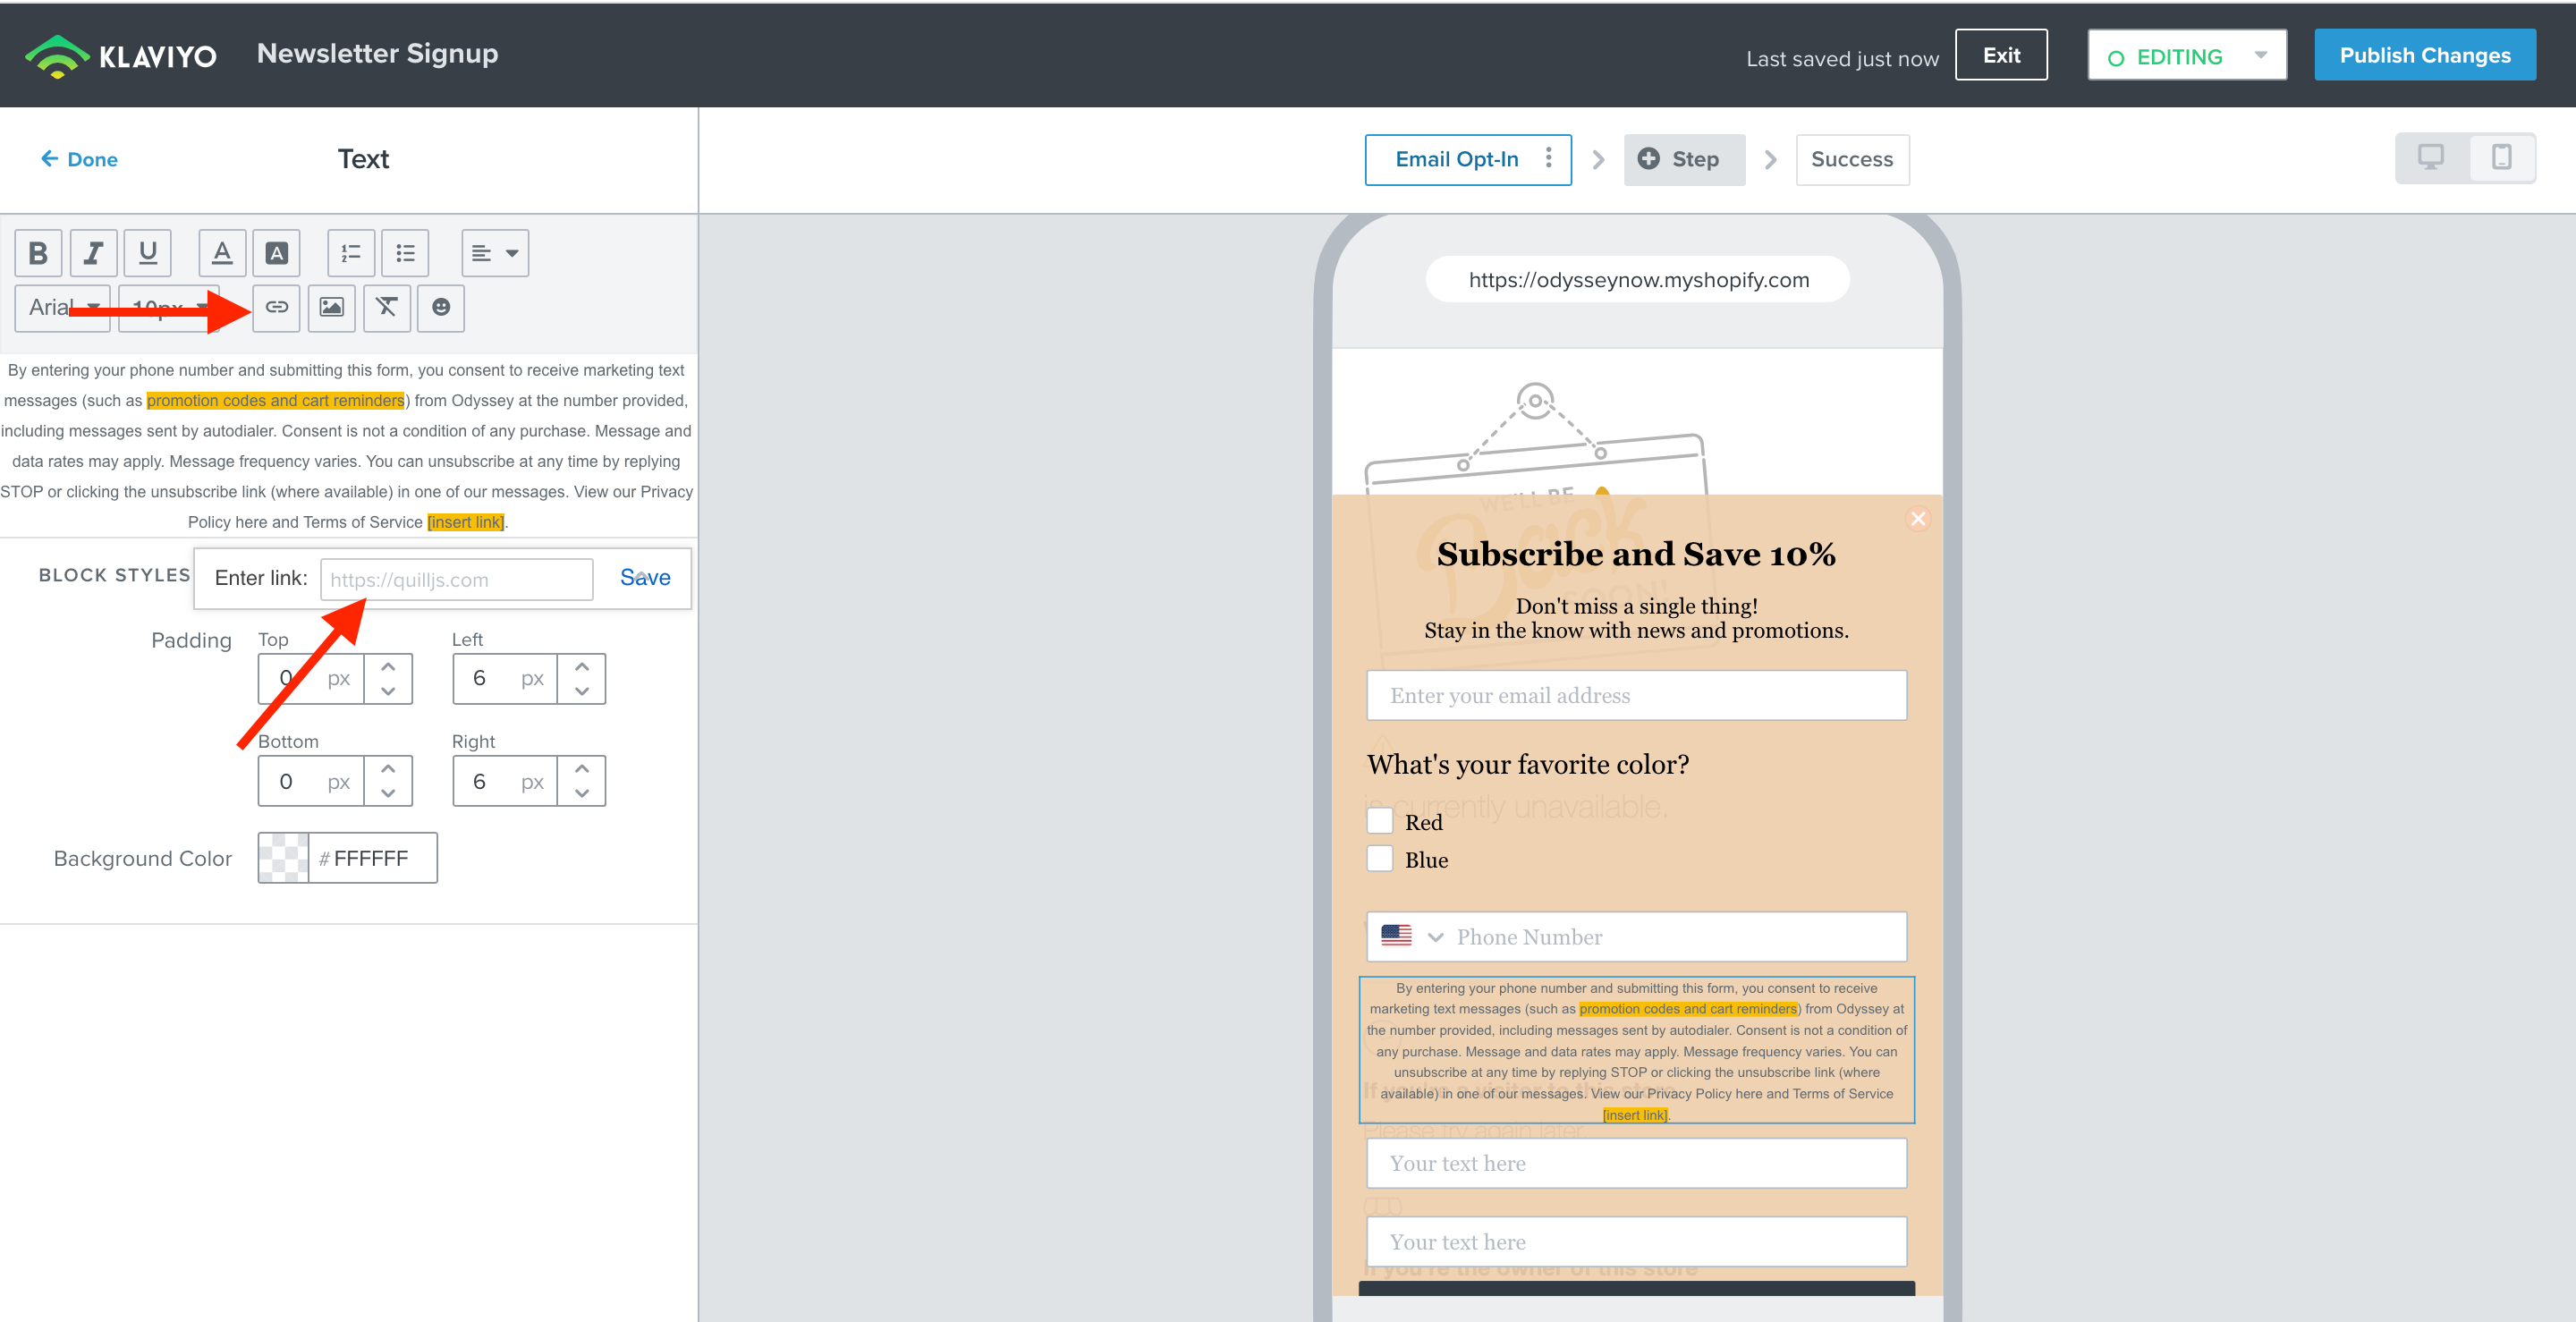Switch to mobile preview icon
This screenshot has width=2576, height=1322.
[2501, 157]
